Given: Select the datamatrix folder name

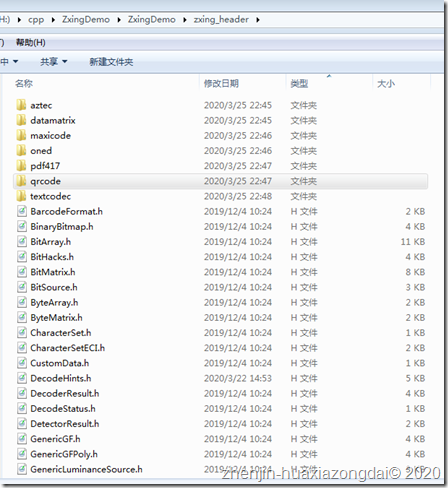Looking at the screenshot, I should pyautogui.click(x=53, y=120).
